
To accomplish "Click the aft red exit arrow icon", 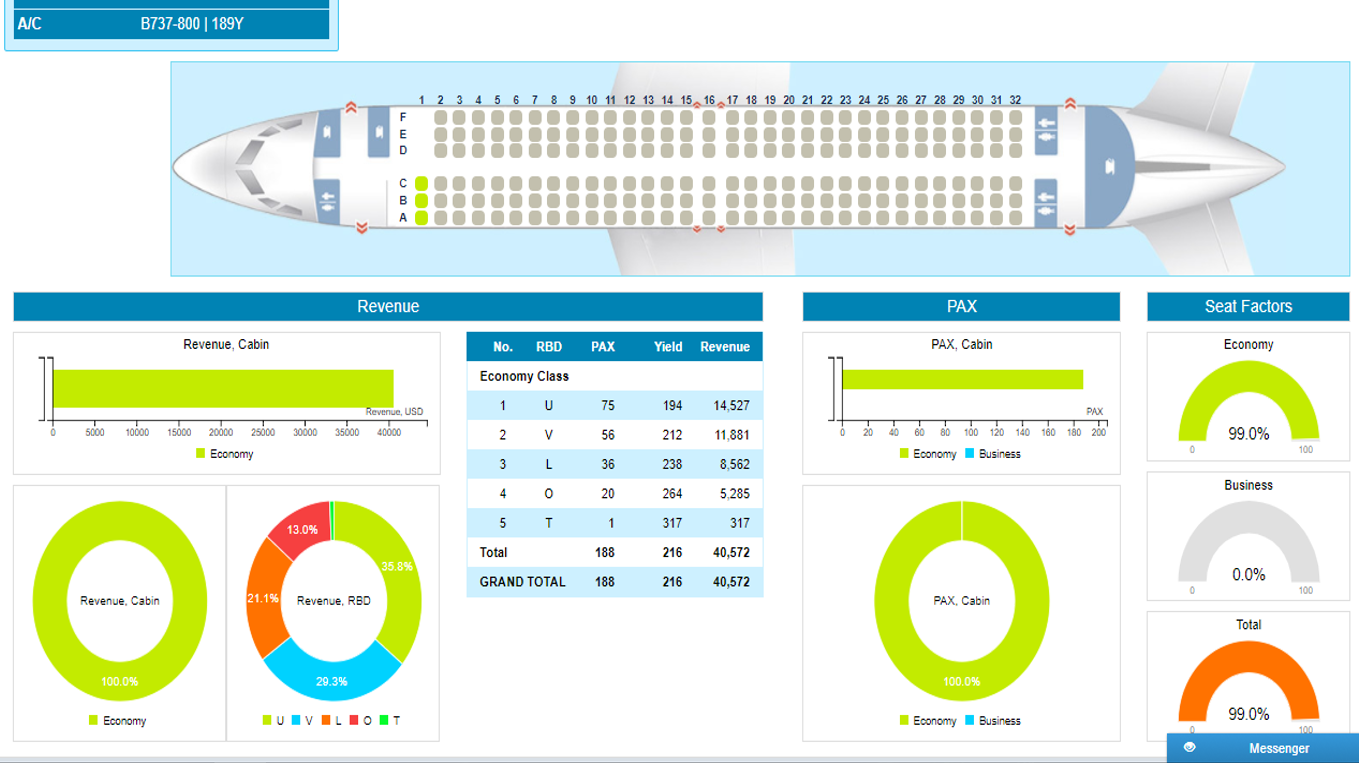I will click(x=1070, y=102).
